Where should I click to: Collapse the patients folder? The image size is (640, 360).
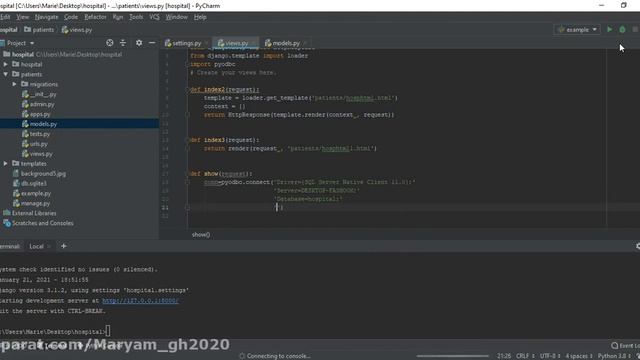point(6,74)
